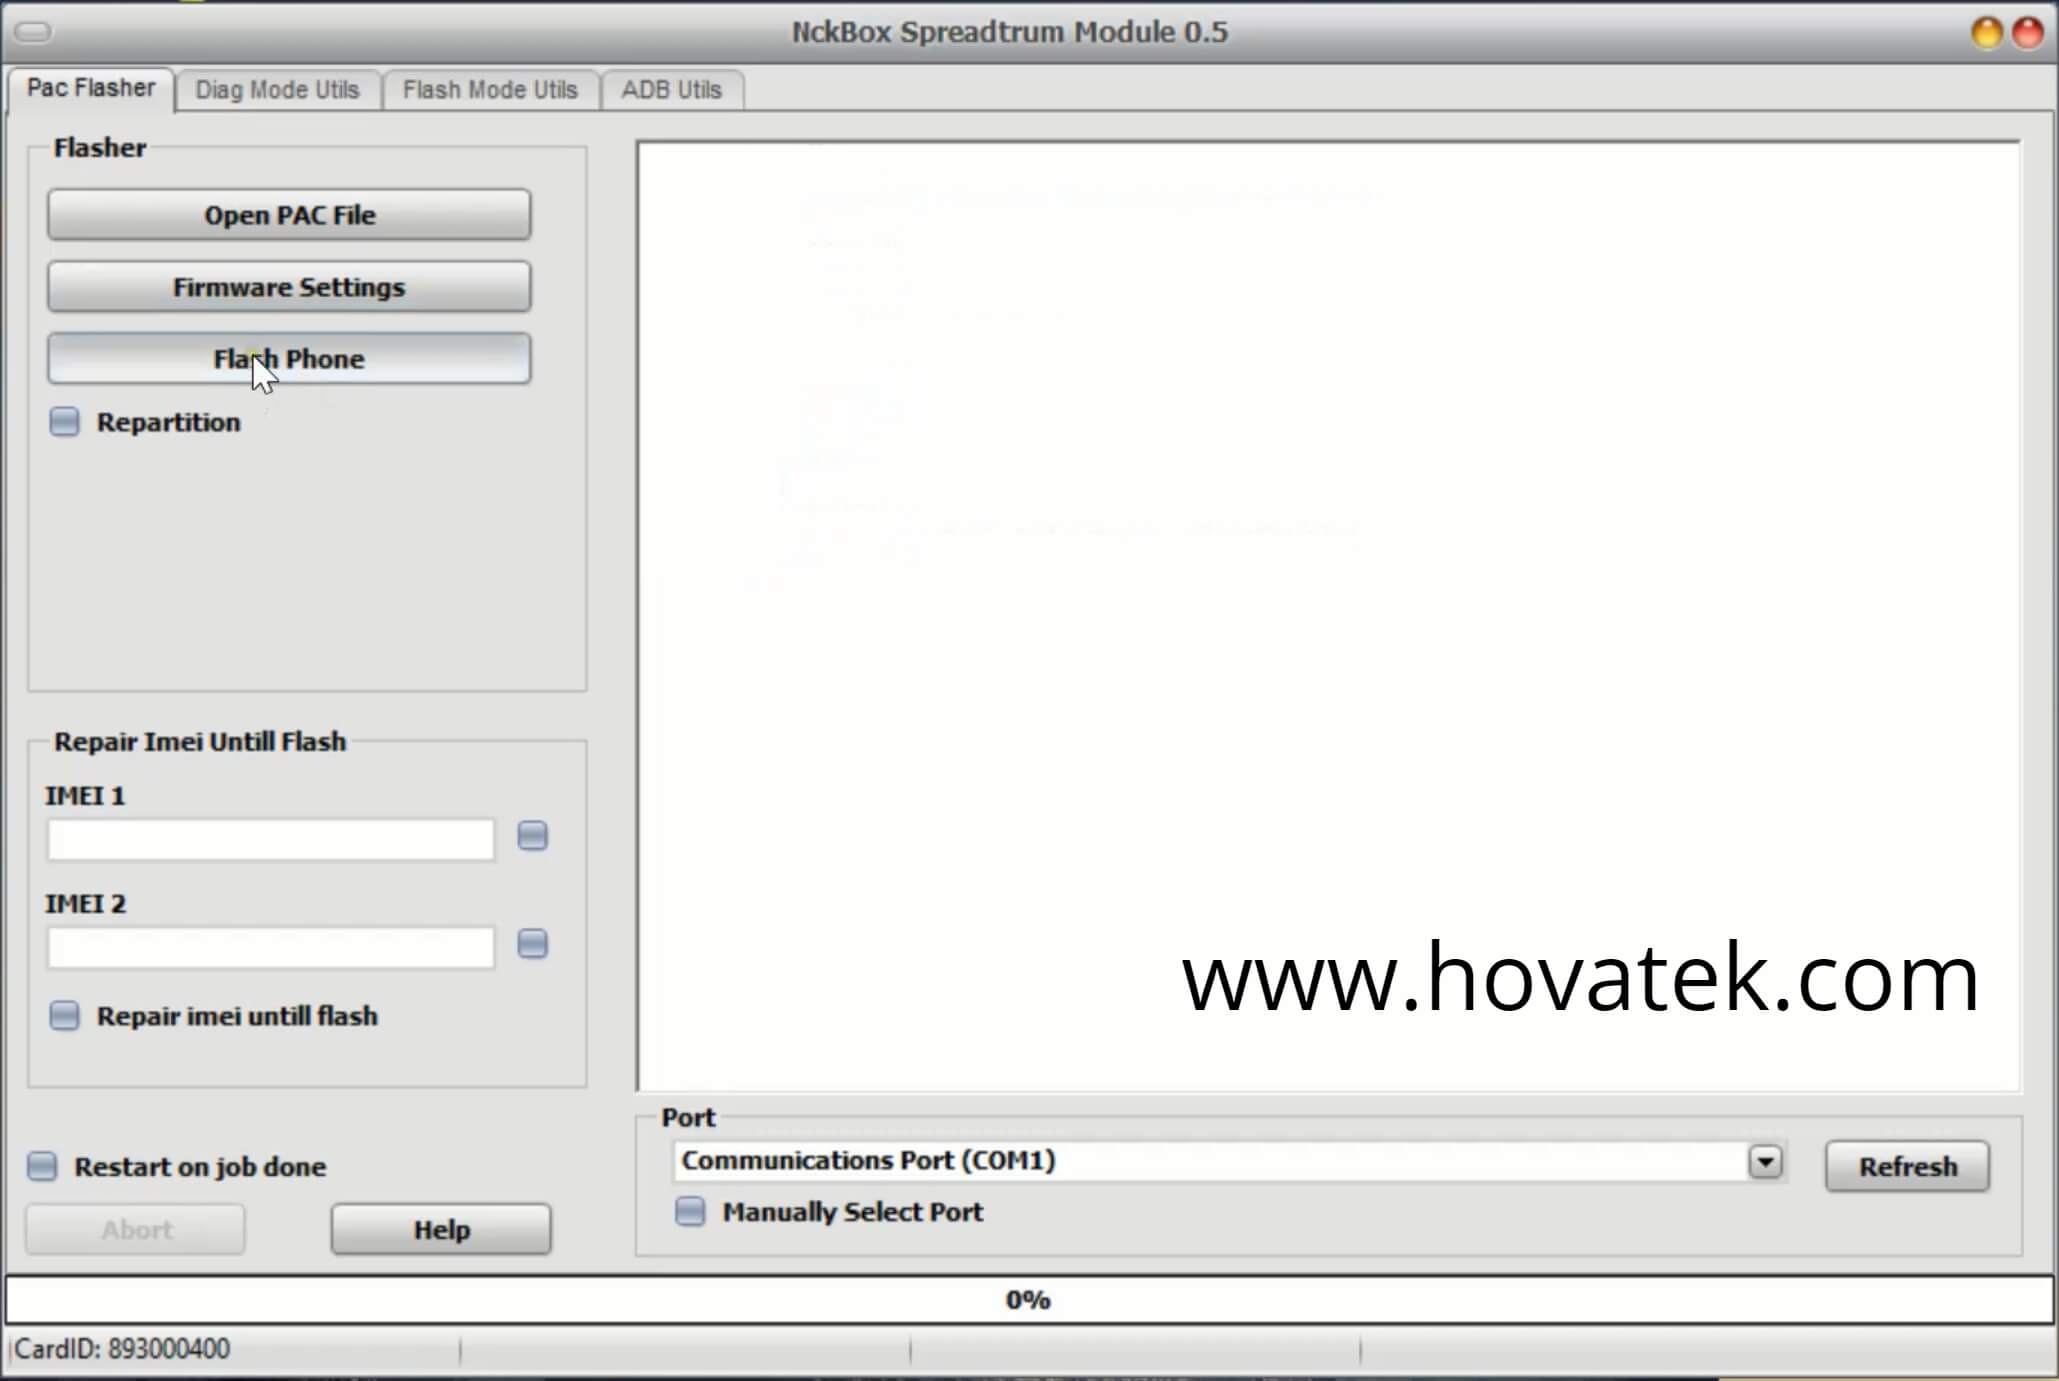2059x1381 pixels.
Task: Focus the IMEI 1 input field
Action: tap(271, 840)
